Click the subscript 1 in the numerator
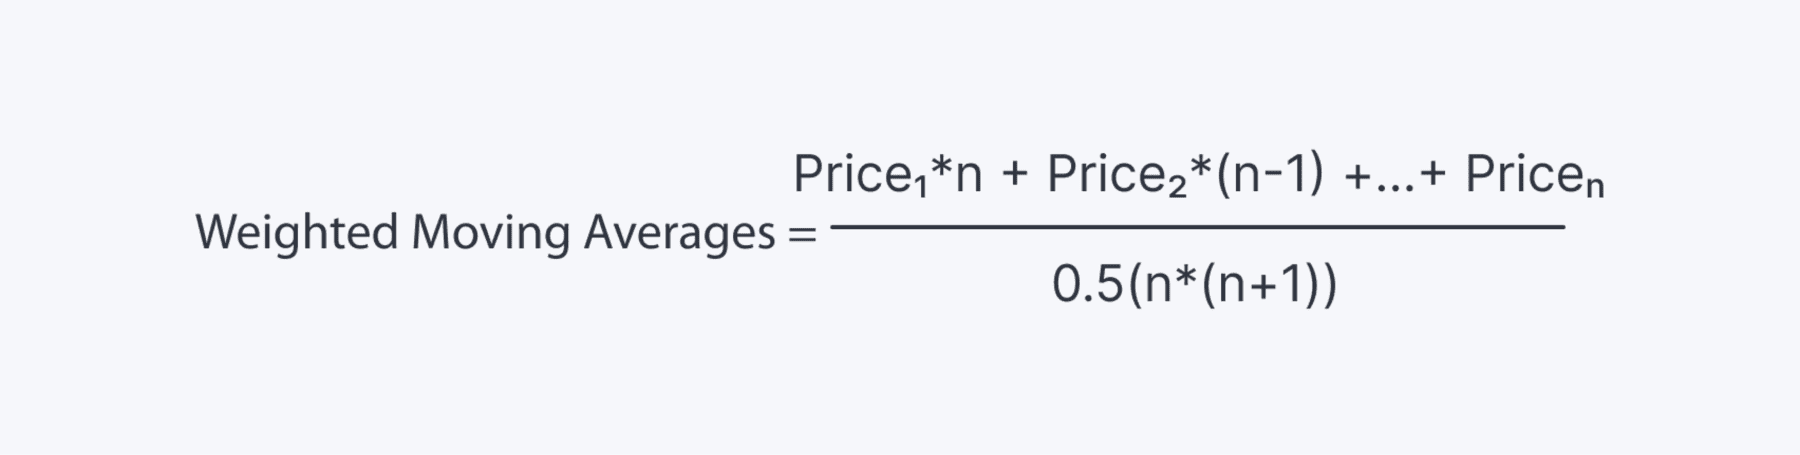This screenshot has width=1800, height=455. [x=919, y=187]
